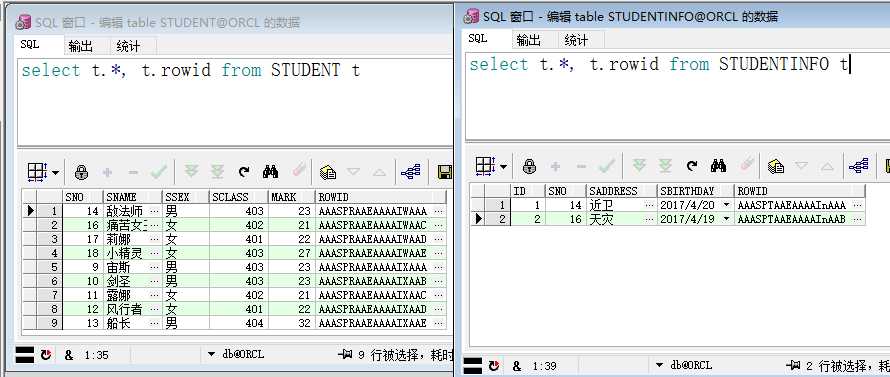Switch to SQL tab in STUDENTINFO window
The width and height of the screenshot is (890, 377).
pyautogui.click(x=478, y=39)
